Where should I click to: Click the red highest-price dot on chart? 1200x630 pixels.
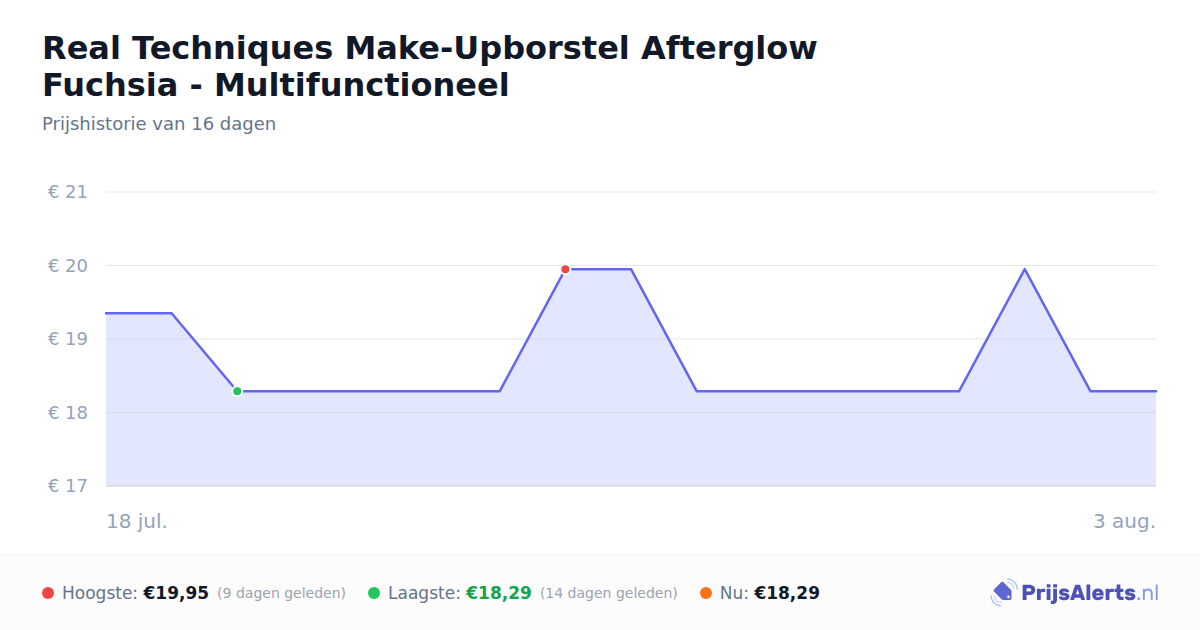pyautogui.click(x=565, y=269)
